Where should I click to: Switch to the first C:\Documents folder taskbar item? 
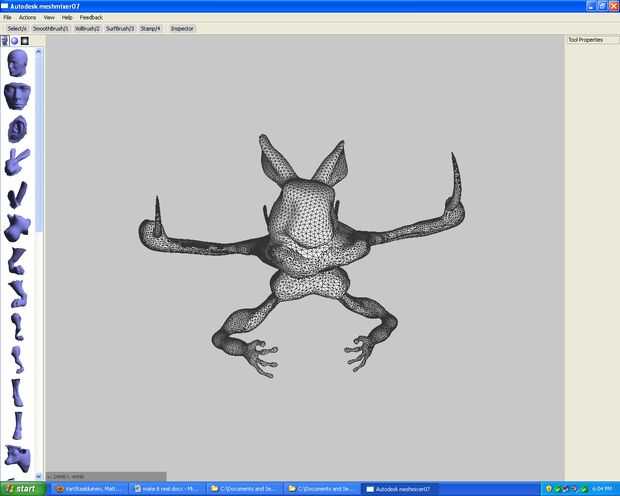[244, 489]
